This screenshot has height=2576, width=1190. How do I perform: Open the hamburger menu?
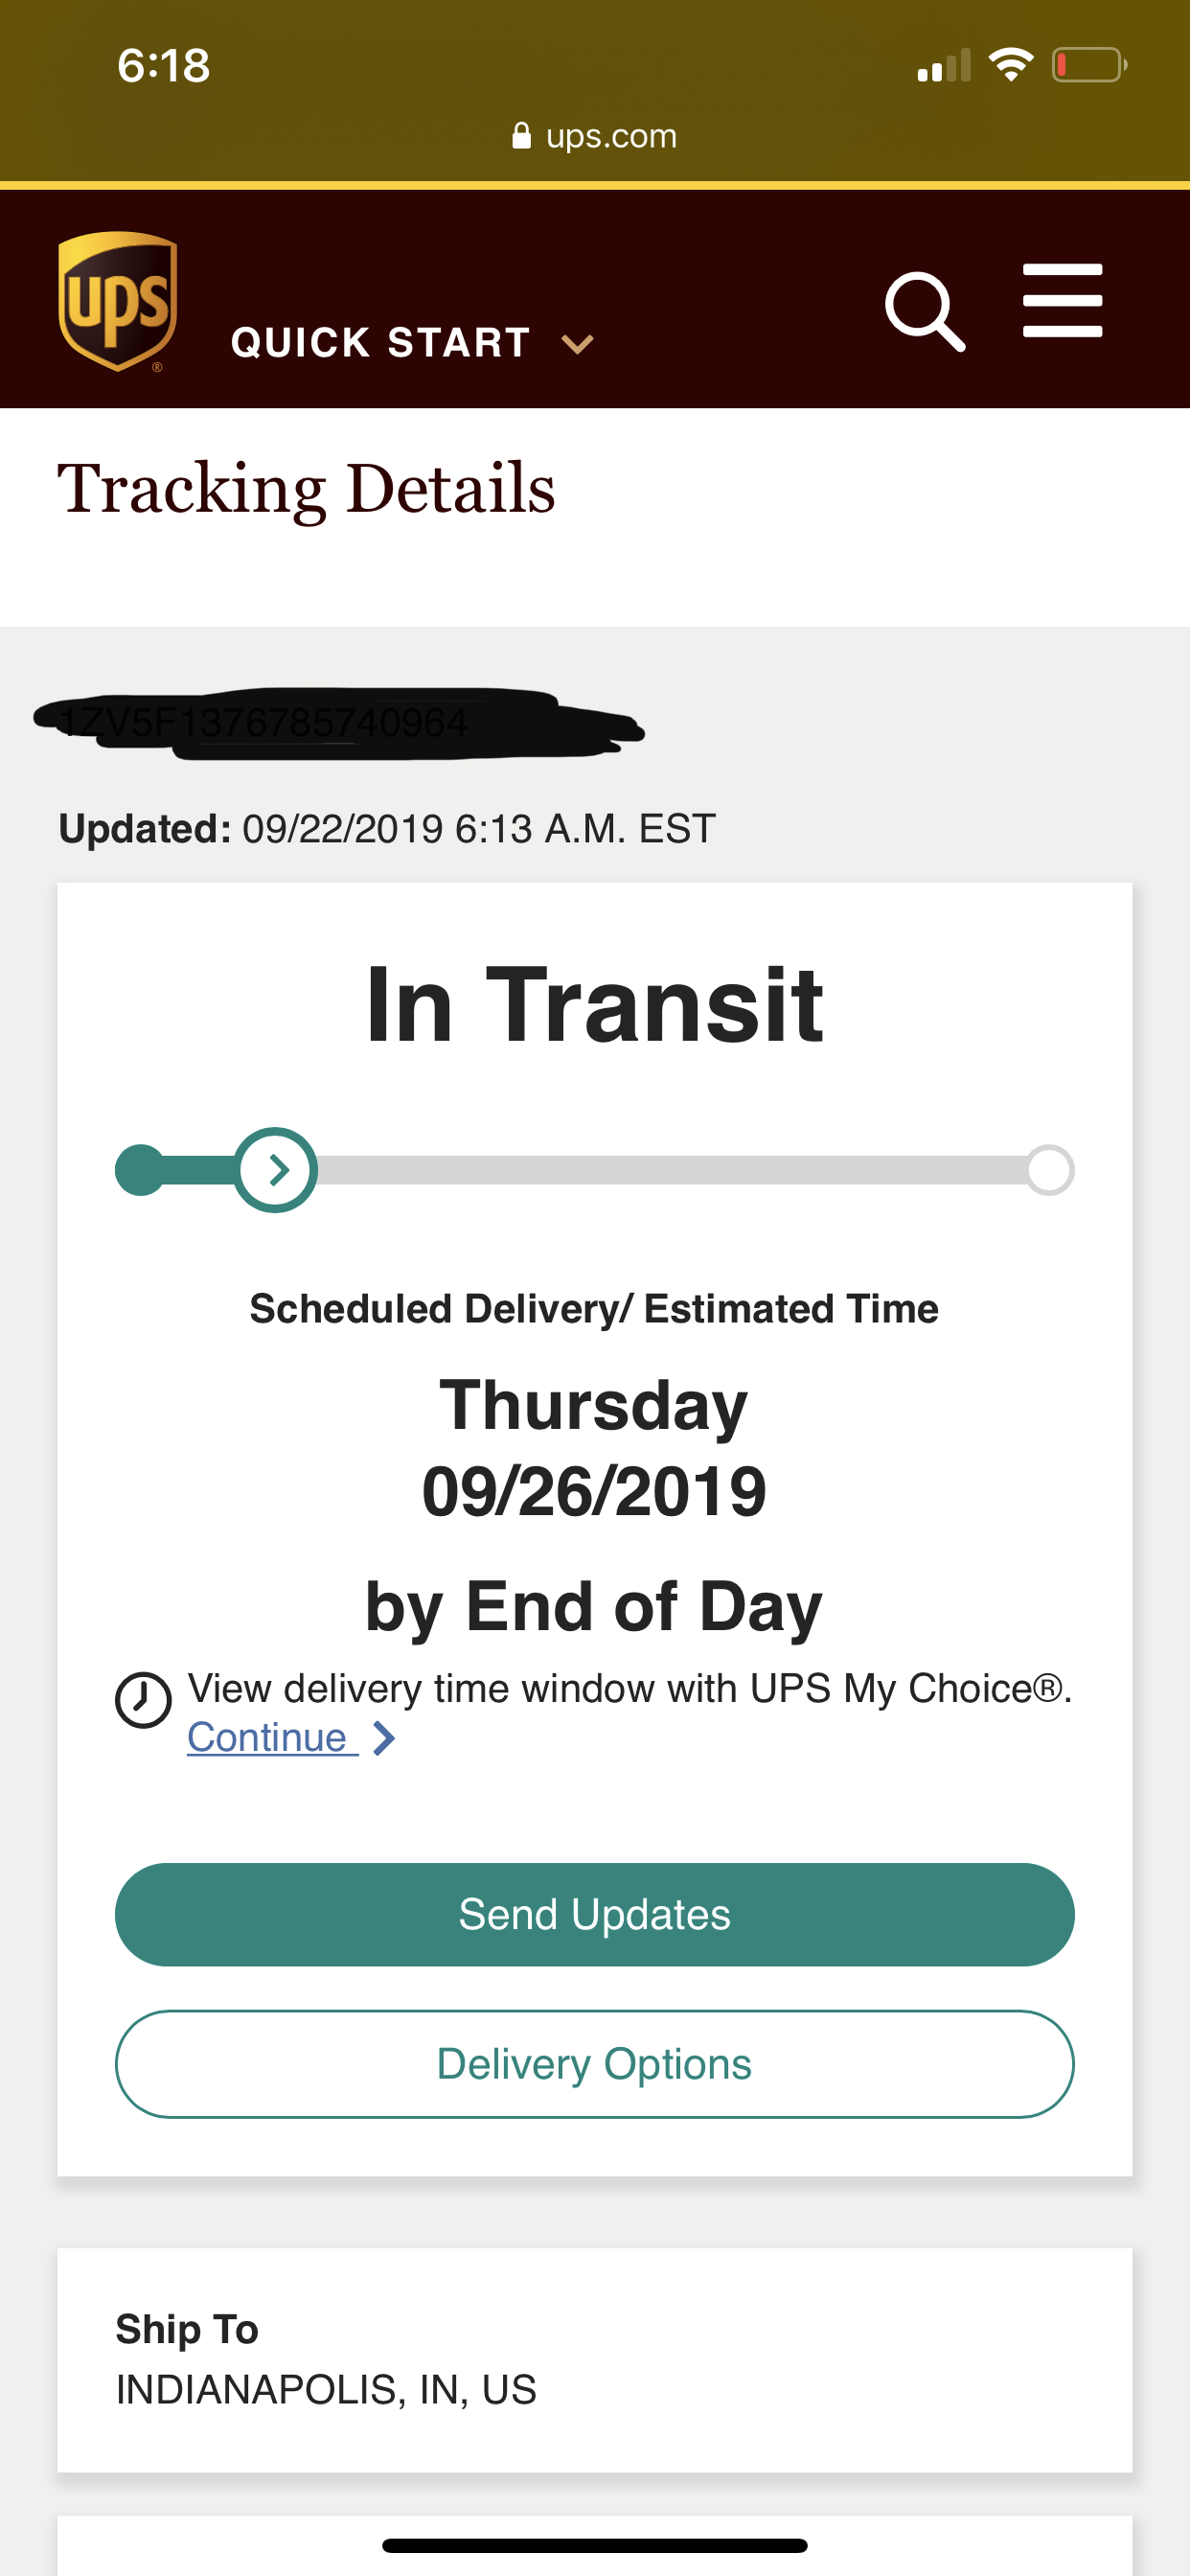[1062, 301]
